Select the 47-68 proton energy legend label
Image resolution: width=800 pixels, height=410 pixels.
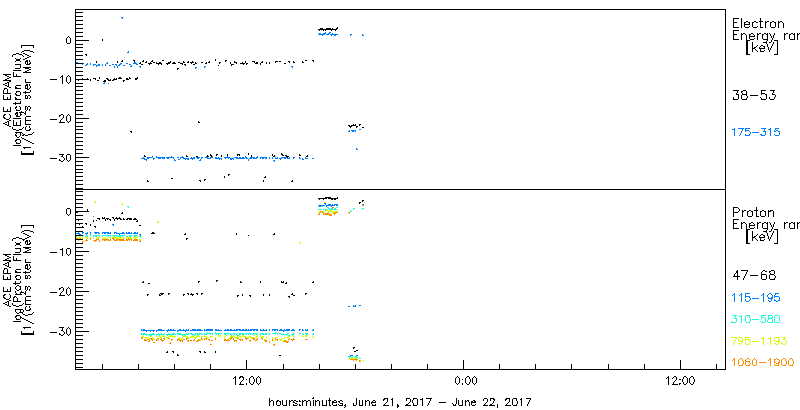(x=754, y=276)
